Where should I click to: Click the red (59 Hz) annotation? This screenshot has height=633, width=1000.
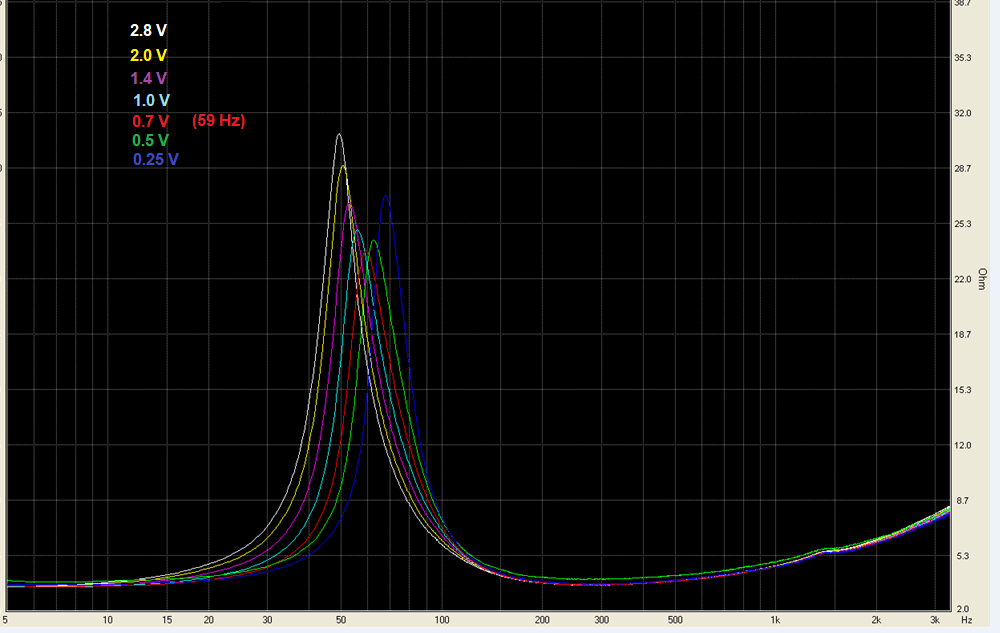coord(219,120)
